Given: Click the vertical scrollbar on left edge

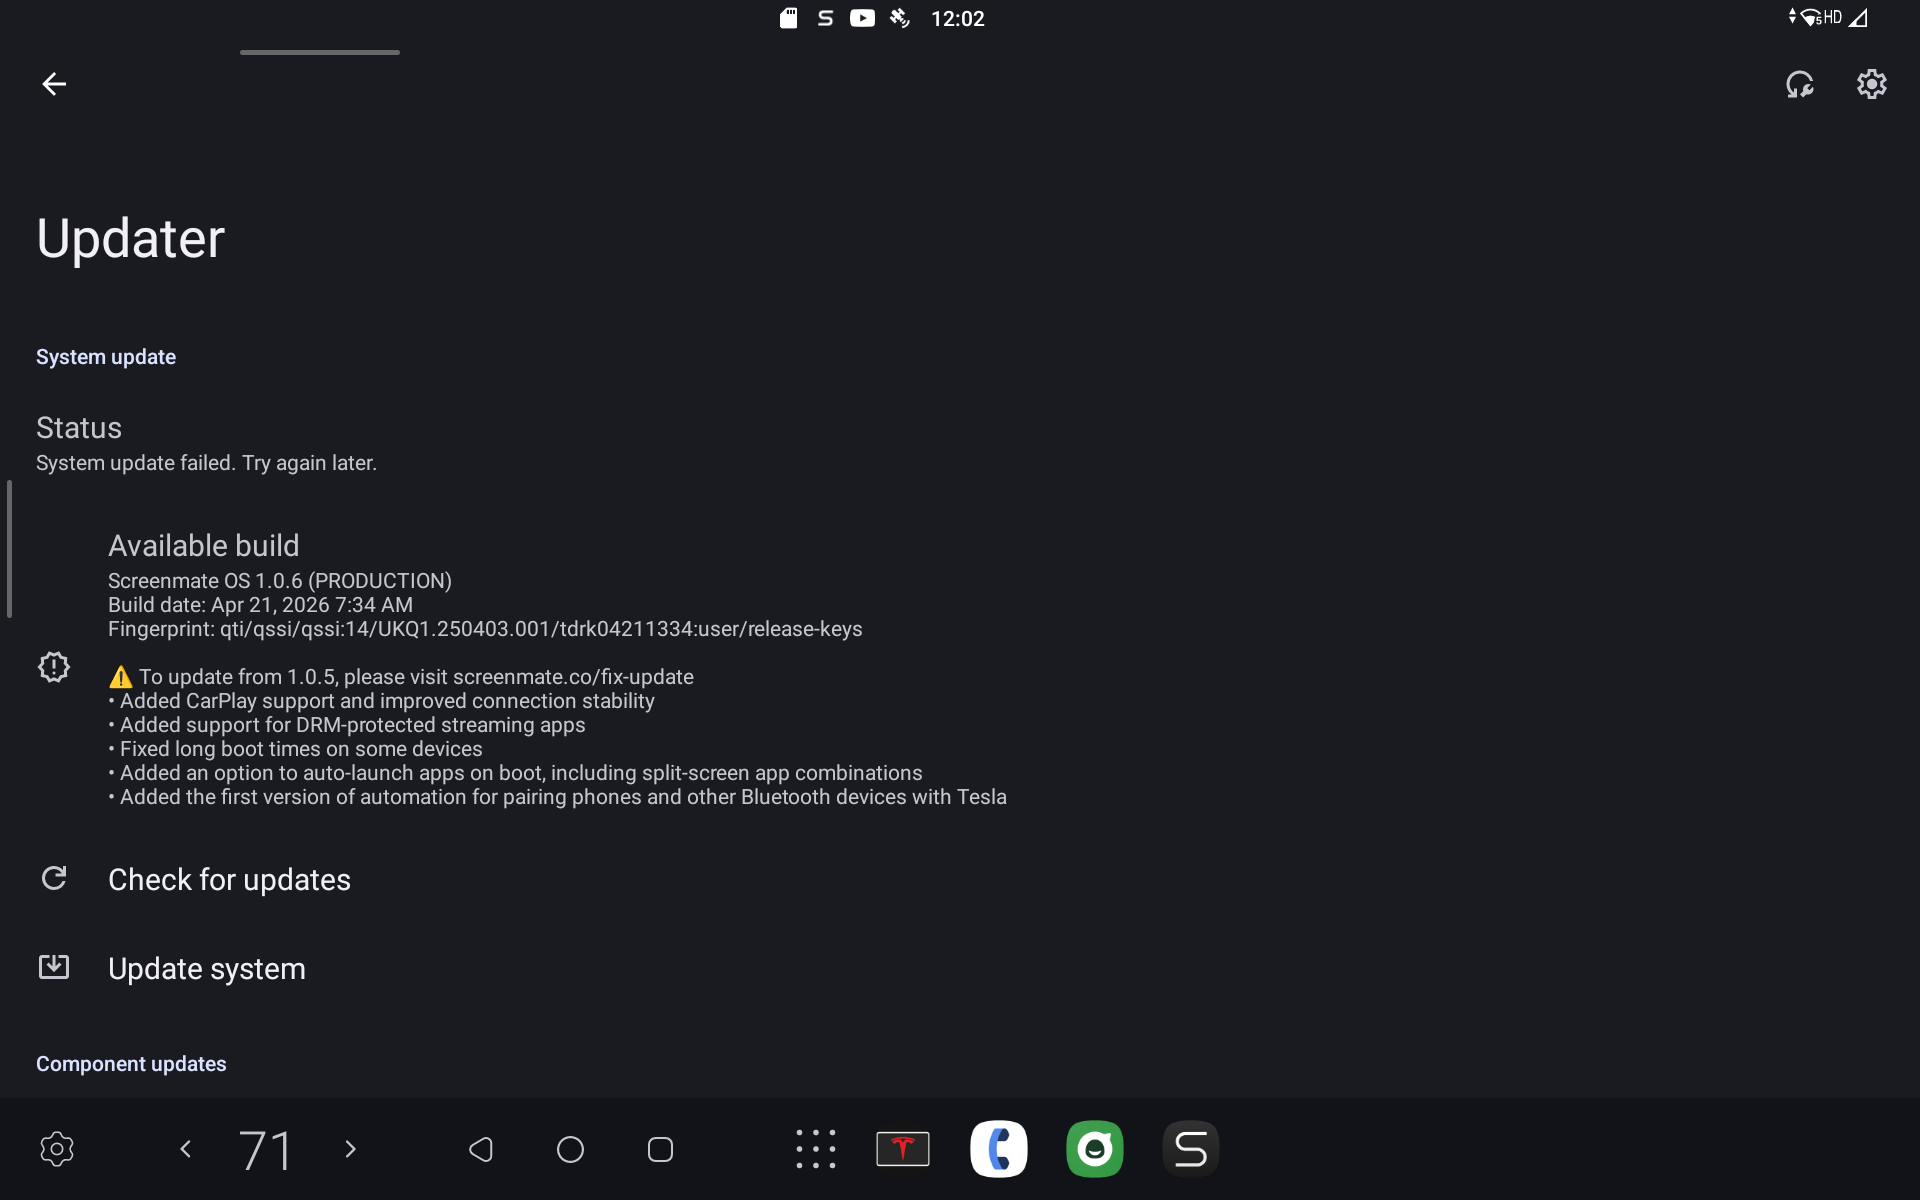Looking at the screenshot, I should pyautogui.click(x=9, y=549).
